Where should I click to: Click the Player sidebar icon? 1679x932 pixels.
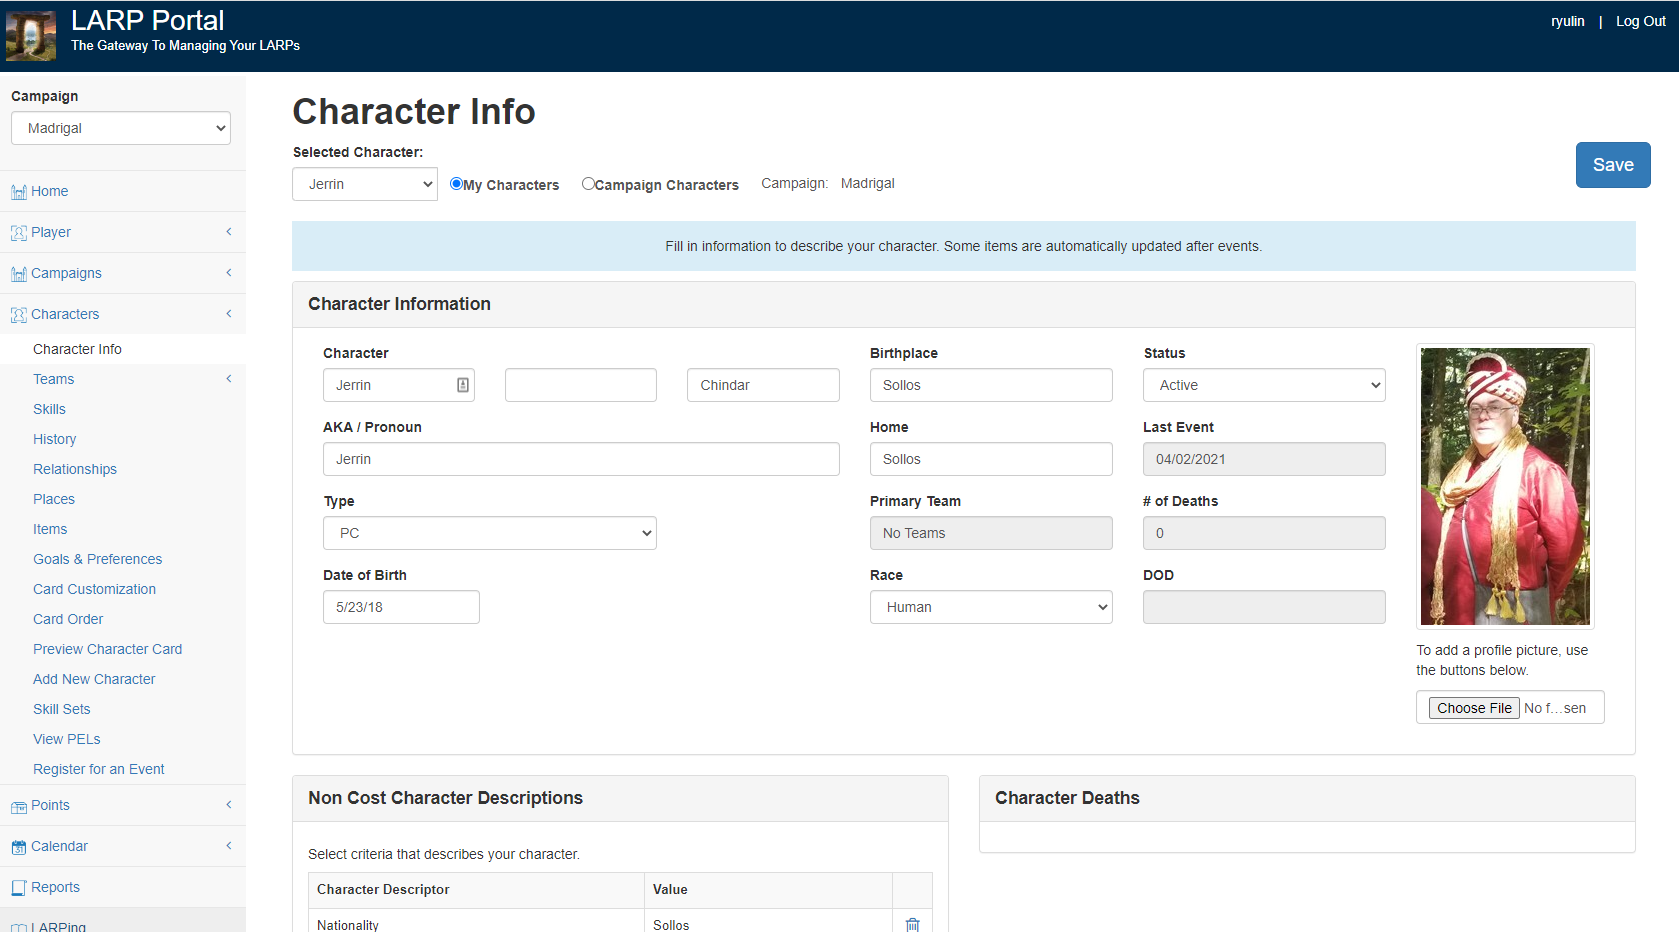click(18, 233)
